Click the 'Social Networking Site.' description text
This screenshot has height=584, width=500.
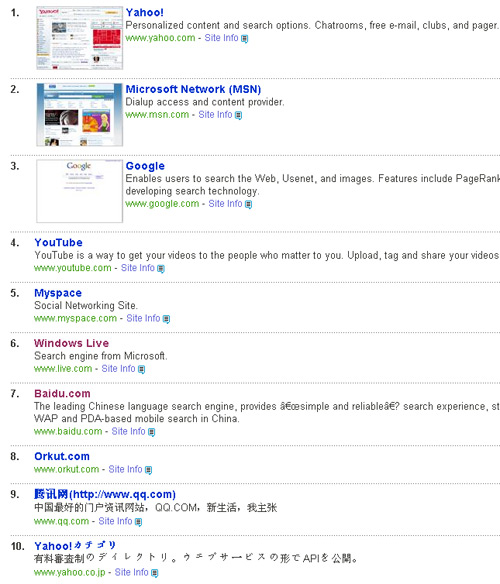pos(86,305)
